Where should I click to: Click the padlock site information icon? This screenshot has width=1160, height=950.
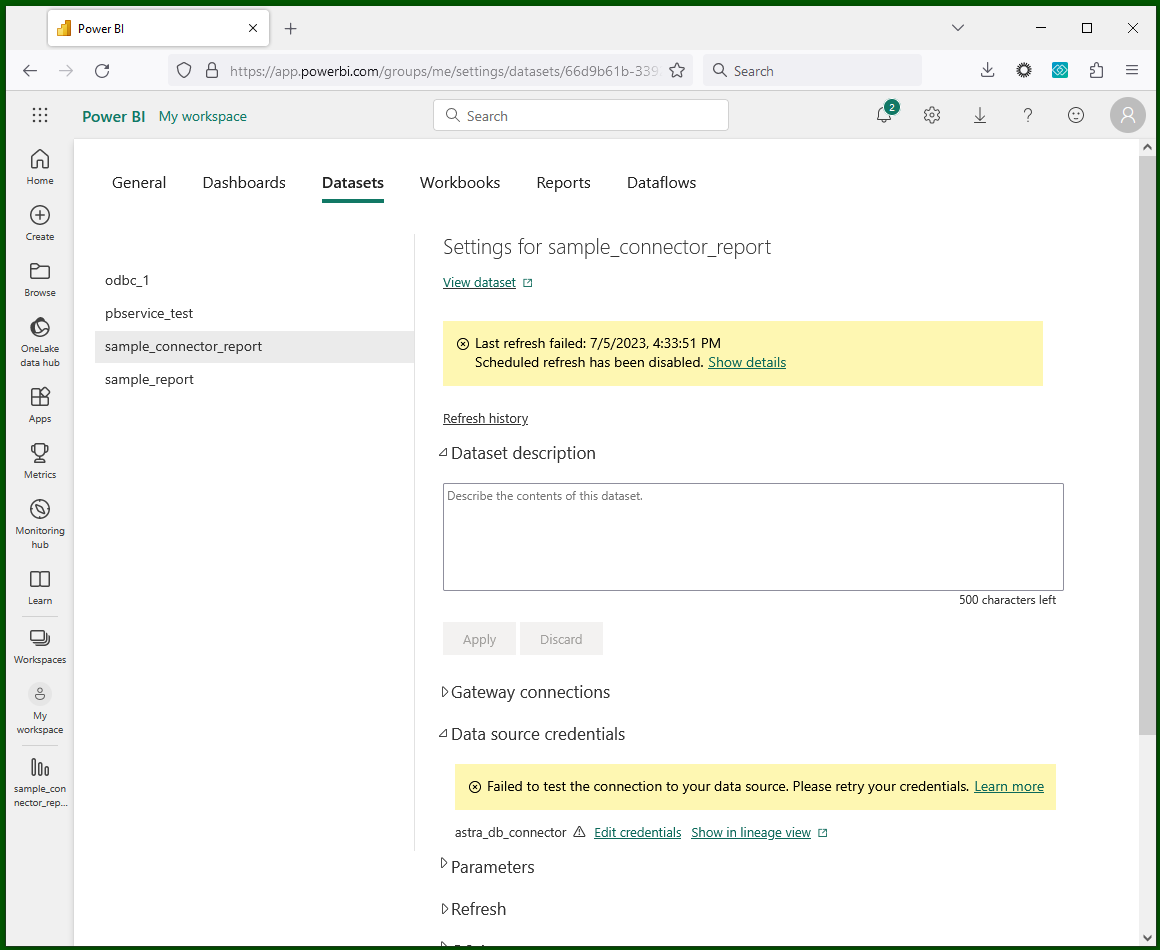(212, 71)
